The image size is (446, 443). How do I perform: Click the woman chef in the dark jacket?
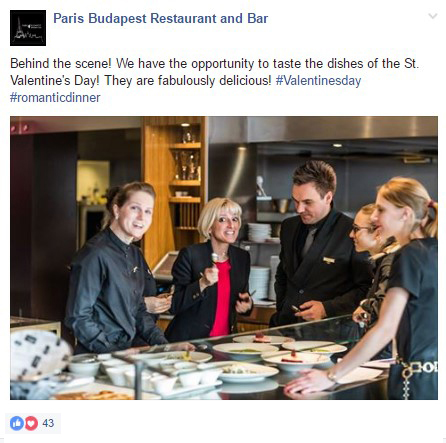click(x=115, y=268)
